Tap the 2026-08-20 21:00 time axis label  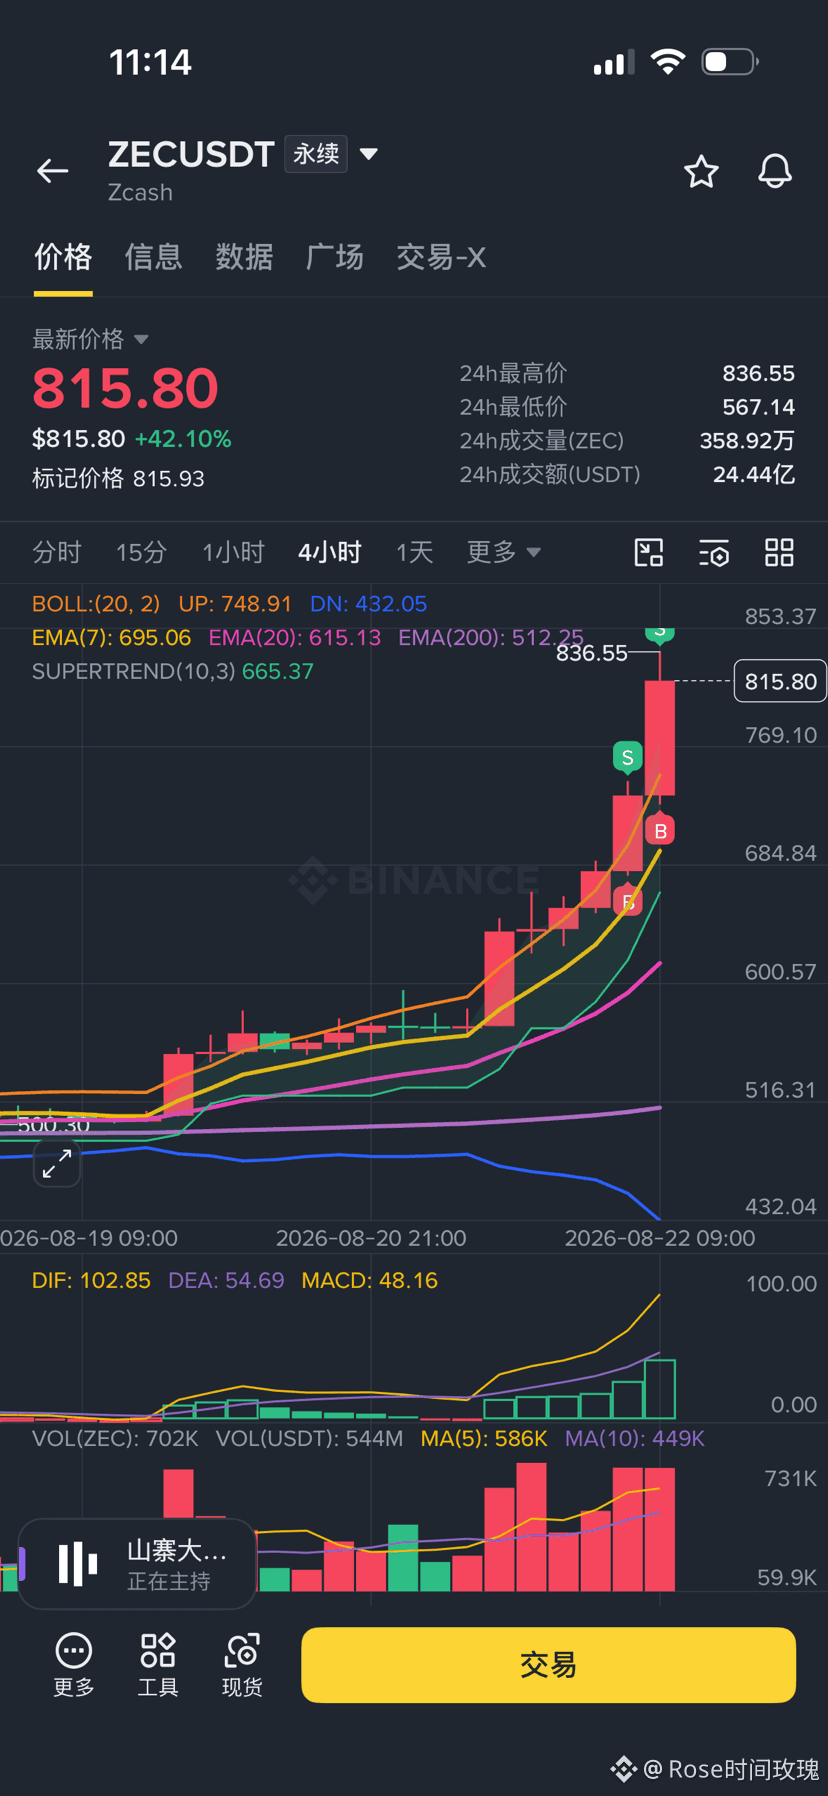tap(371, 1238)
